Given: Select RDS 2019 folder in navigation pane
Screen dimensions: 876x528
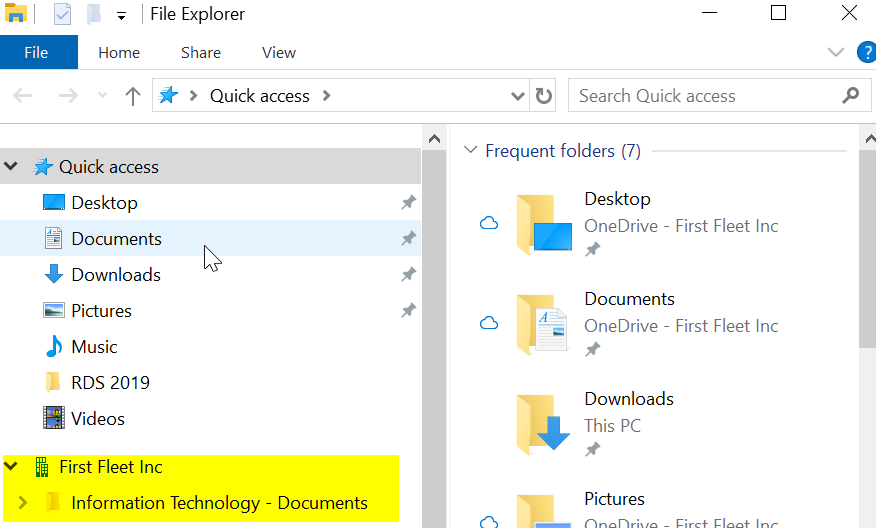Looking at the screenshot, I should (210, 382).
